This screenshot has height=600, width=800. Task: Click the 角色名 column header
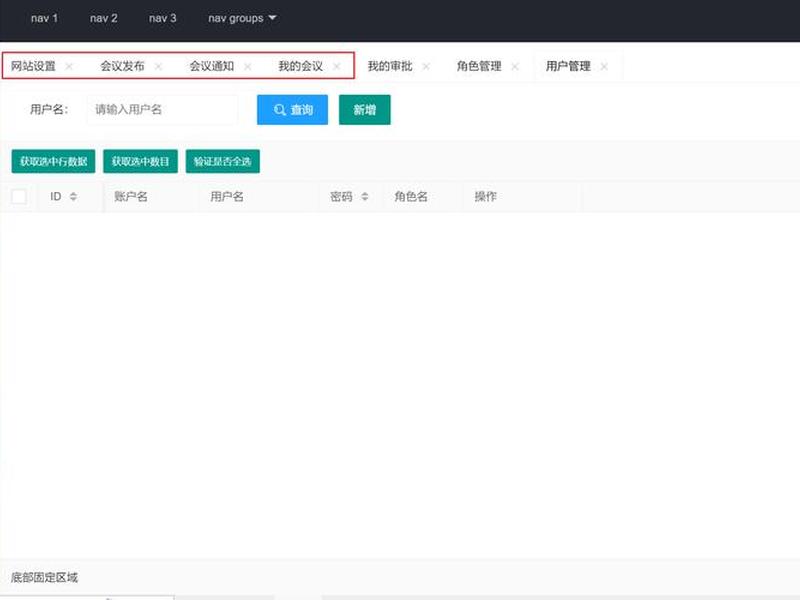coord(411,196)
